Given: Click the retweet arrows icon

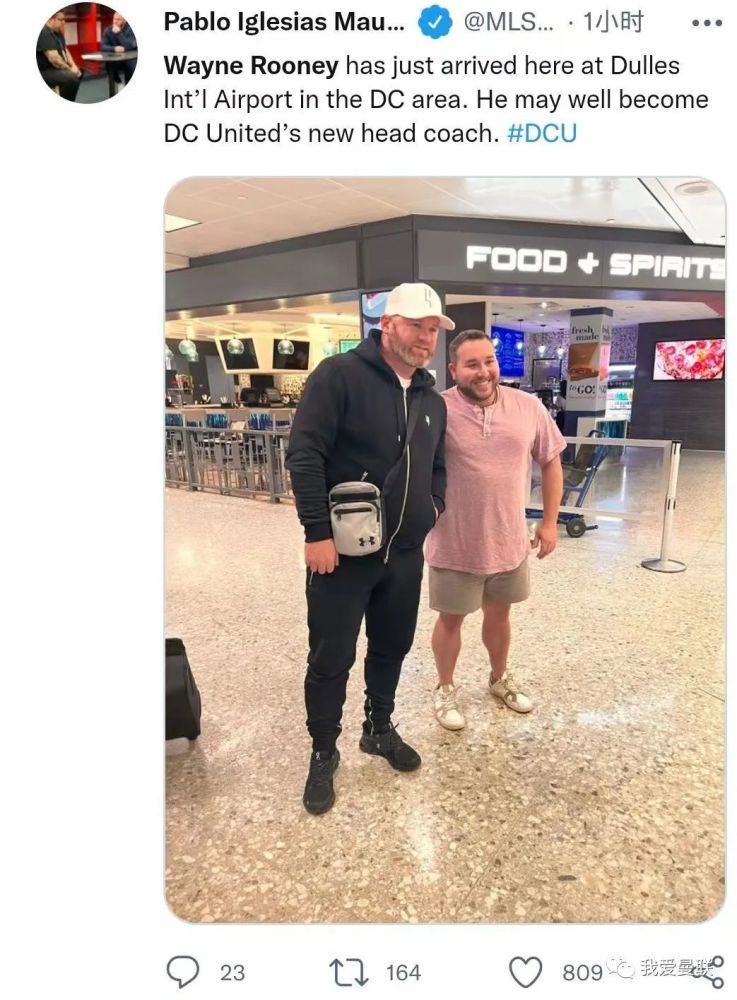Looking at the screenshot, I should click(349, 973).
